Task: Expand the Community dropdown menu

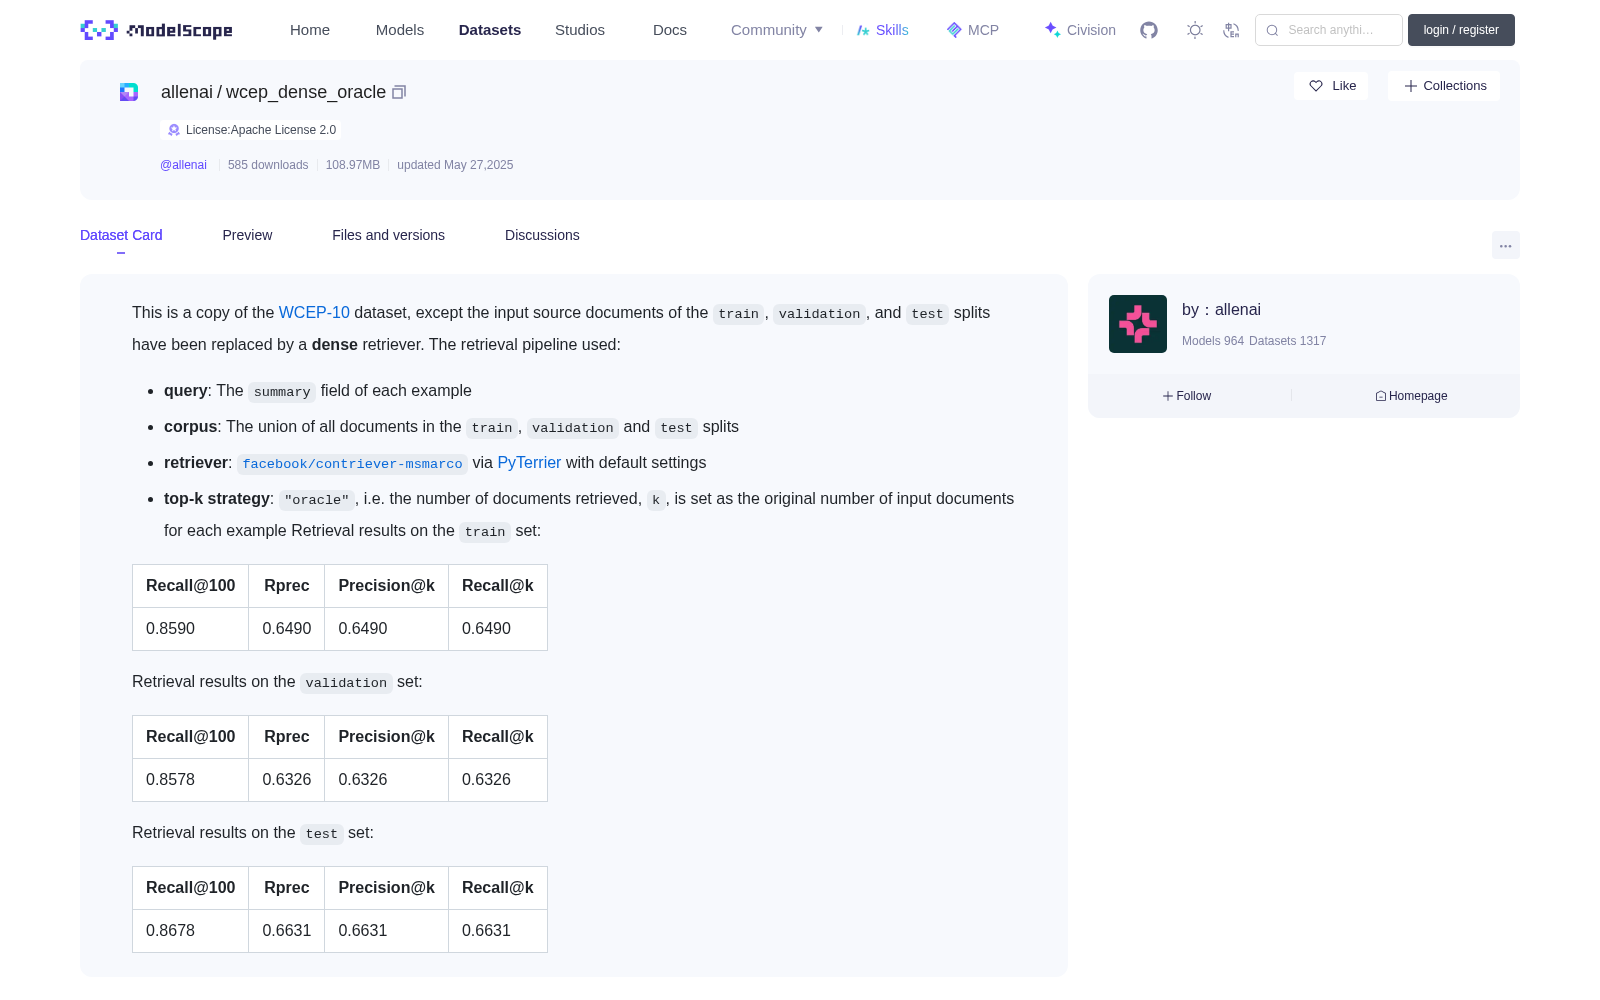Action: tap(777, 30)
